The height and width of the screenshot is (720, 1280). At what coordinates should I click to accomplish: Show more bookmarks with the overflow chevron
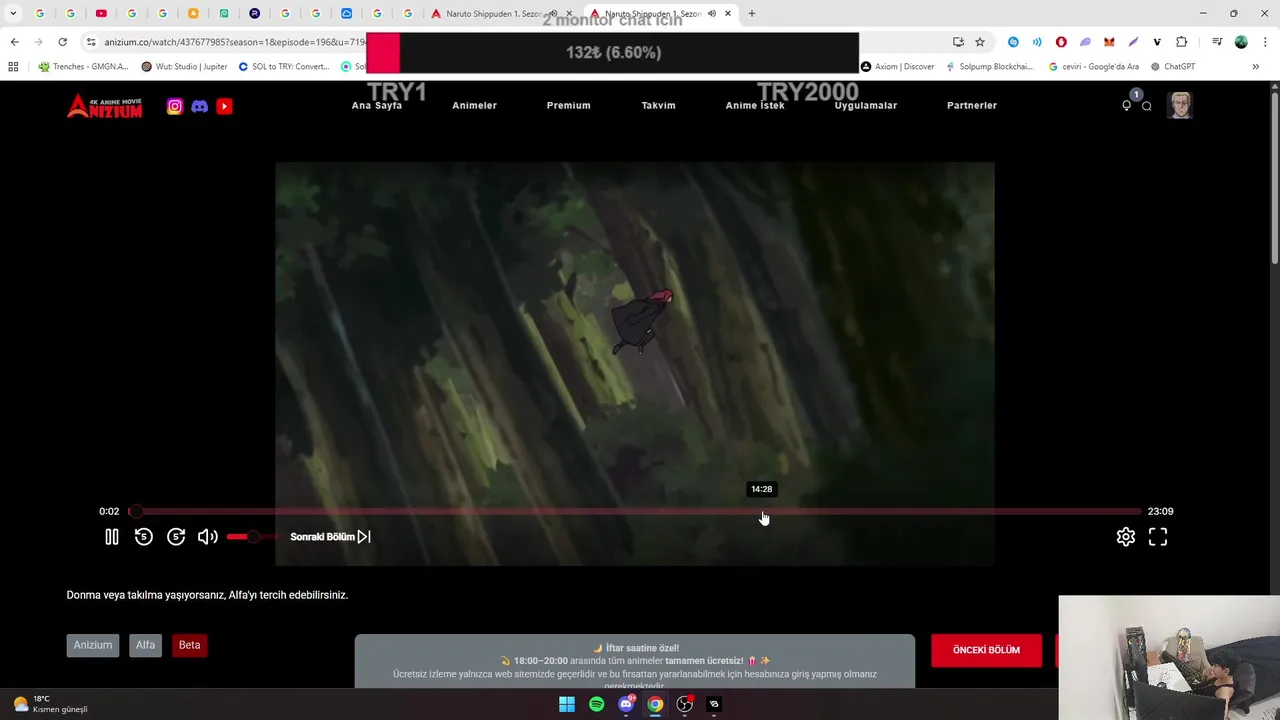(1256, 67)
